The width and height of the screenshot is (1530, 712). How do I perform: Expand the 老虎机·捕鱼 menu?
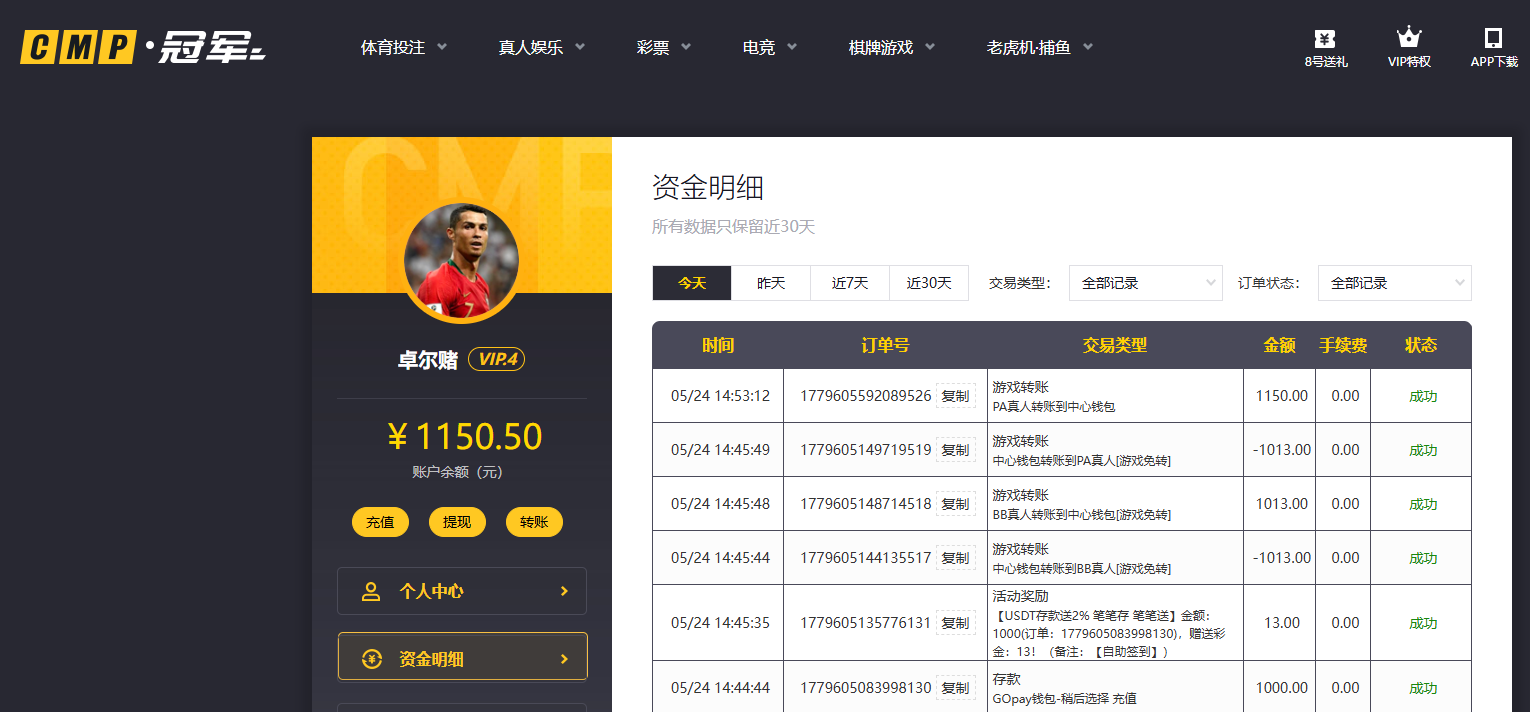(1040, 47)
